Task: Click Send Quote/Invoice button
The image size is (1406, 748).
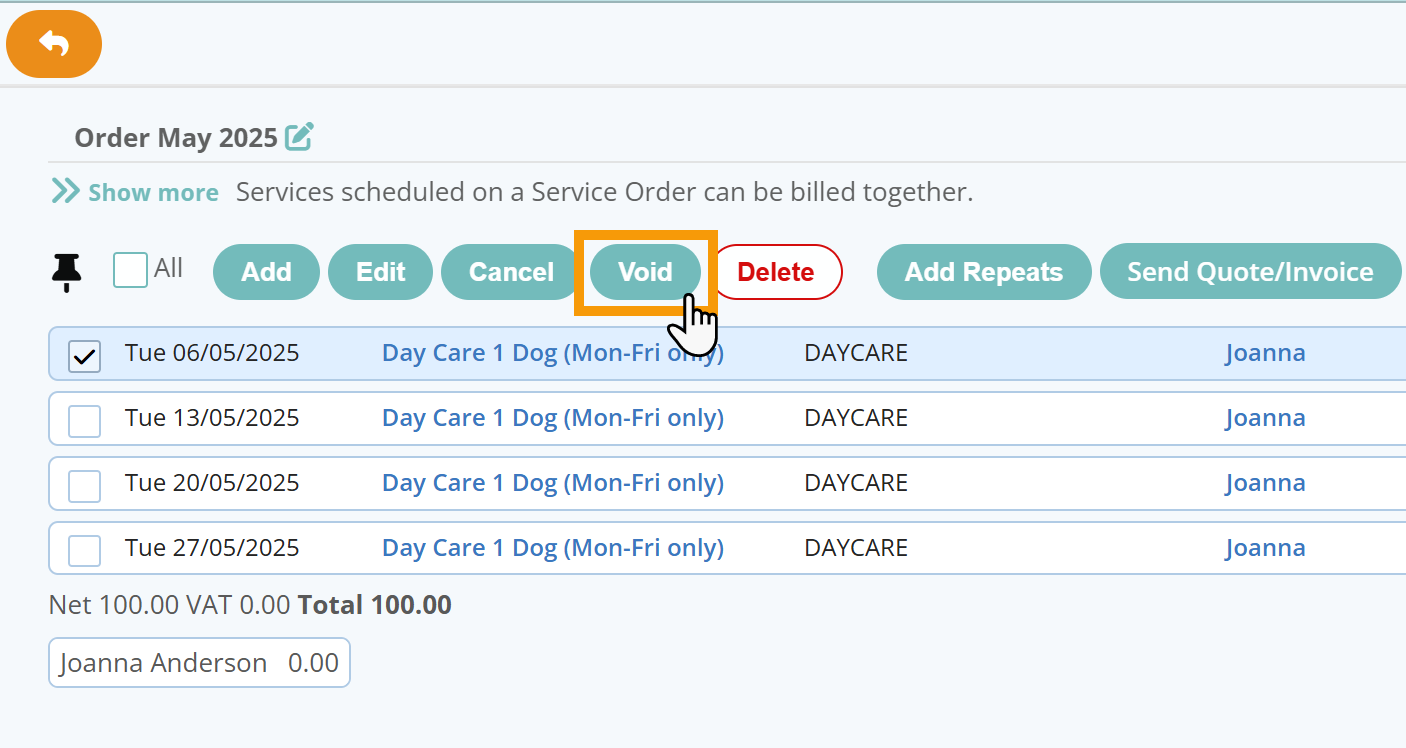Action: [1250, 272]
